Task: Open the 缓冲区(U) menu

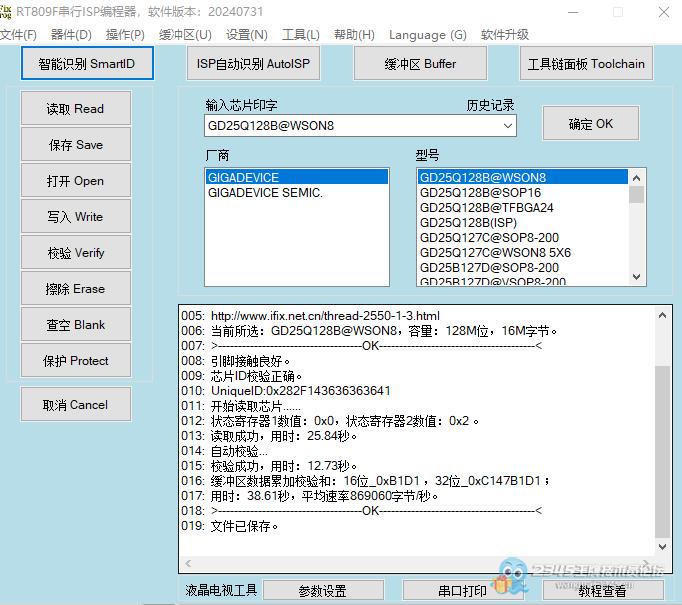Action: tap(185, 35)
